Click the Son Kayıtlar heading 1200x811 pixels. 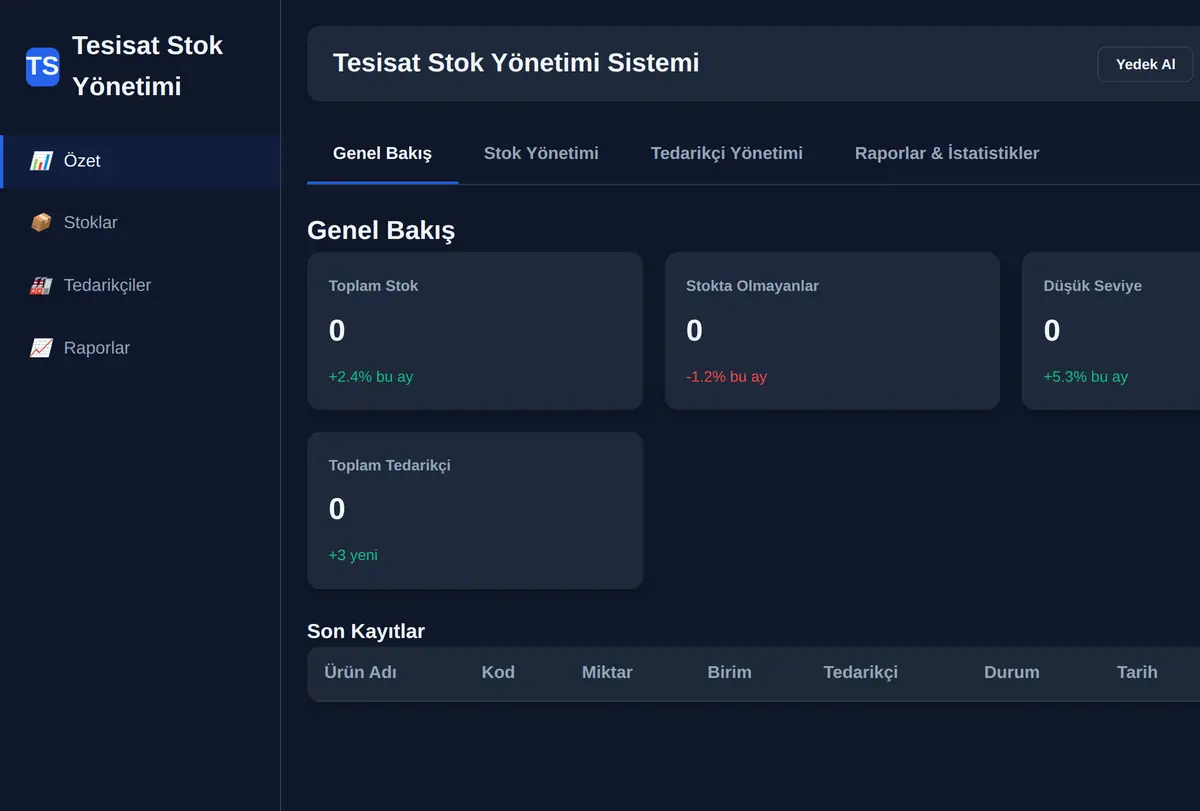pyautogui.click(x=366, y=632)
